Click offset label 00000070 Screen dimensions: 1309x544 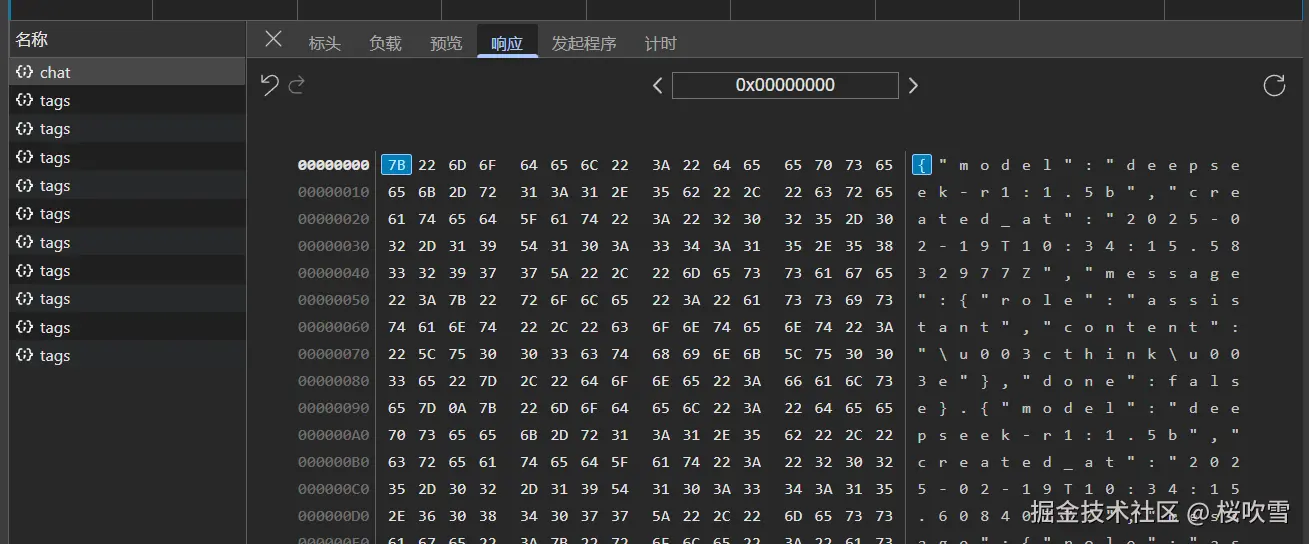coord(334,354)
